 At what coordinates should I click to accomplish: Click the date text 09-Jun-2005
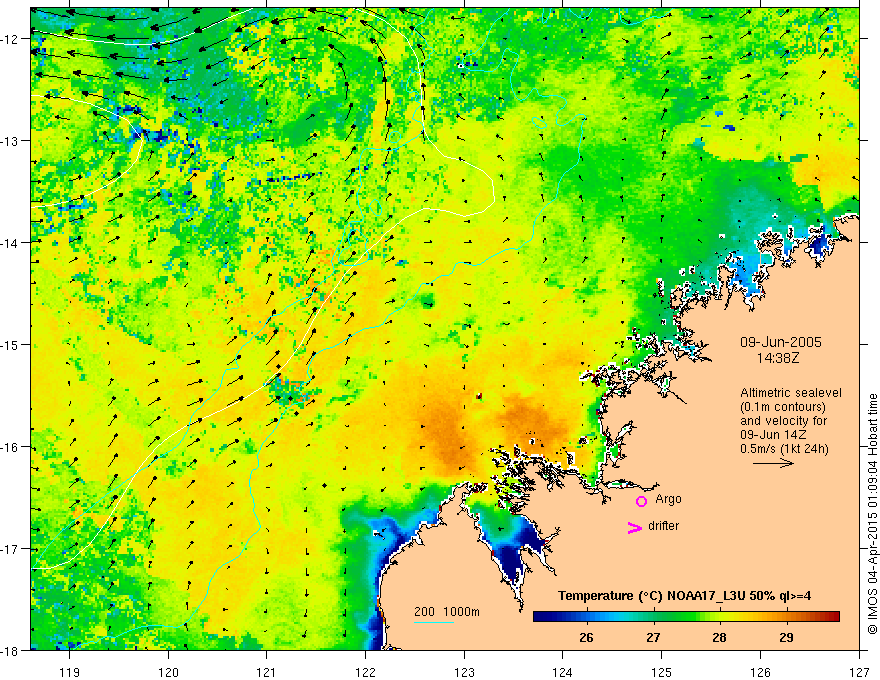[781, 342]
